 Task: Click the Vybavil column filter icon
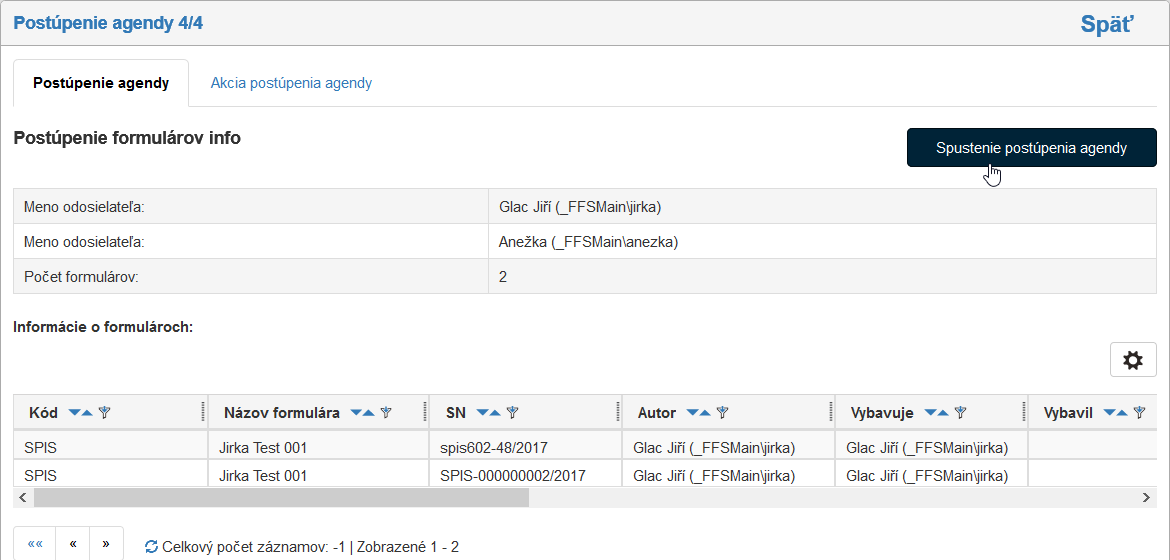[x=1138, y=413]
